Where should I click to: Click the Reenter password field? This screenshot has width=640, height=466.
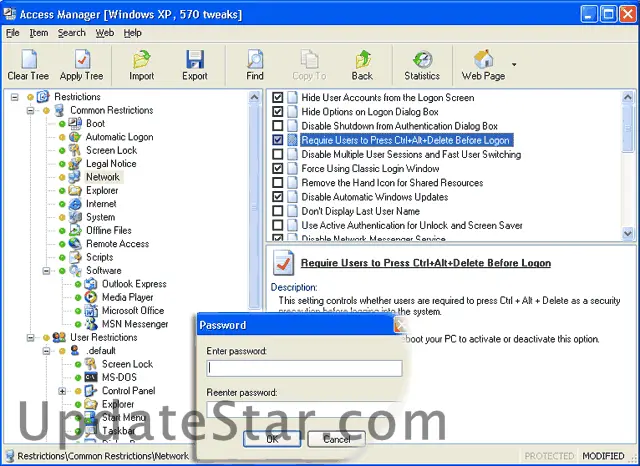tap(304, 410)
